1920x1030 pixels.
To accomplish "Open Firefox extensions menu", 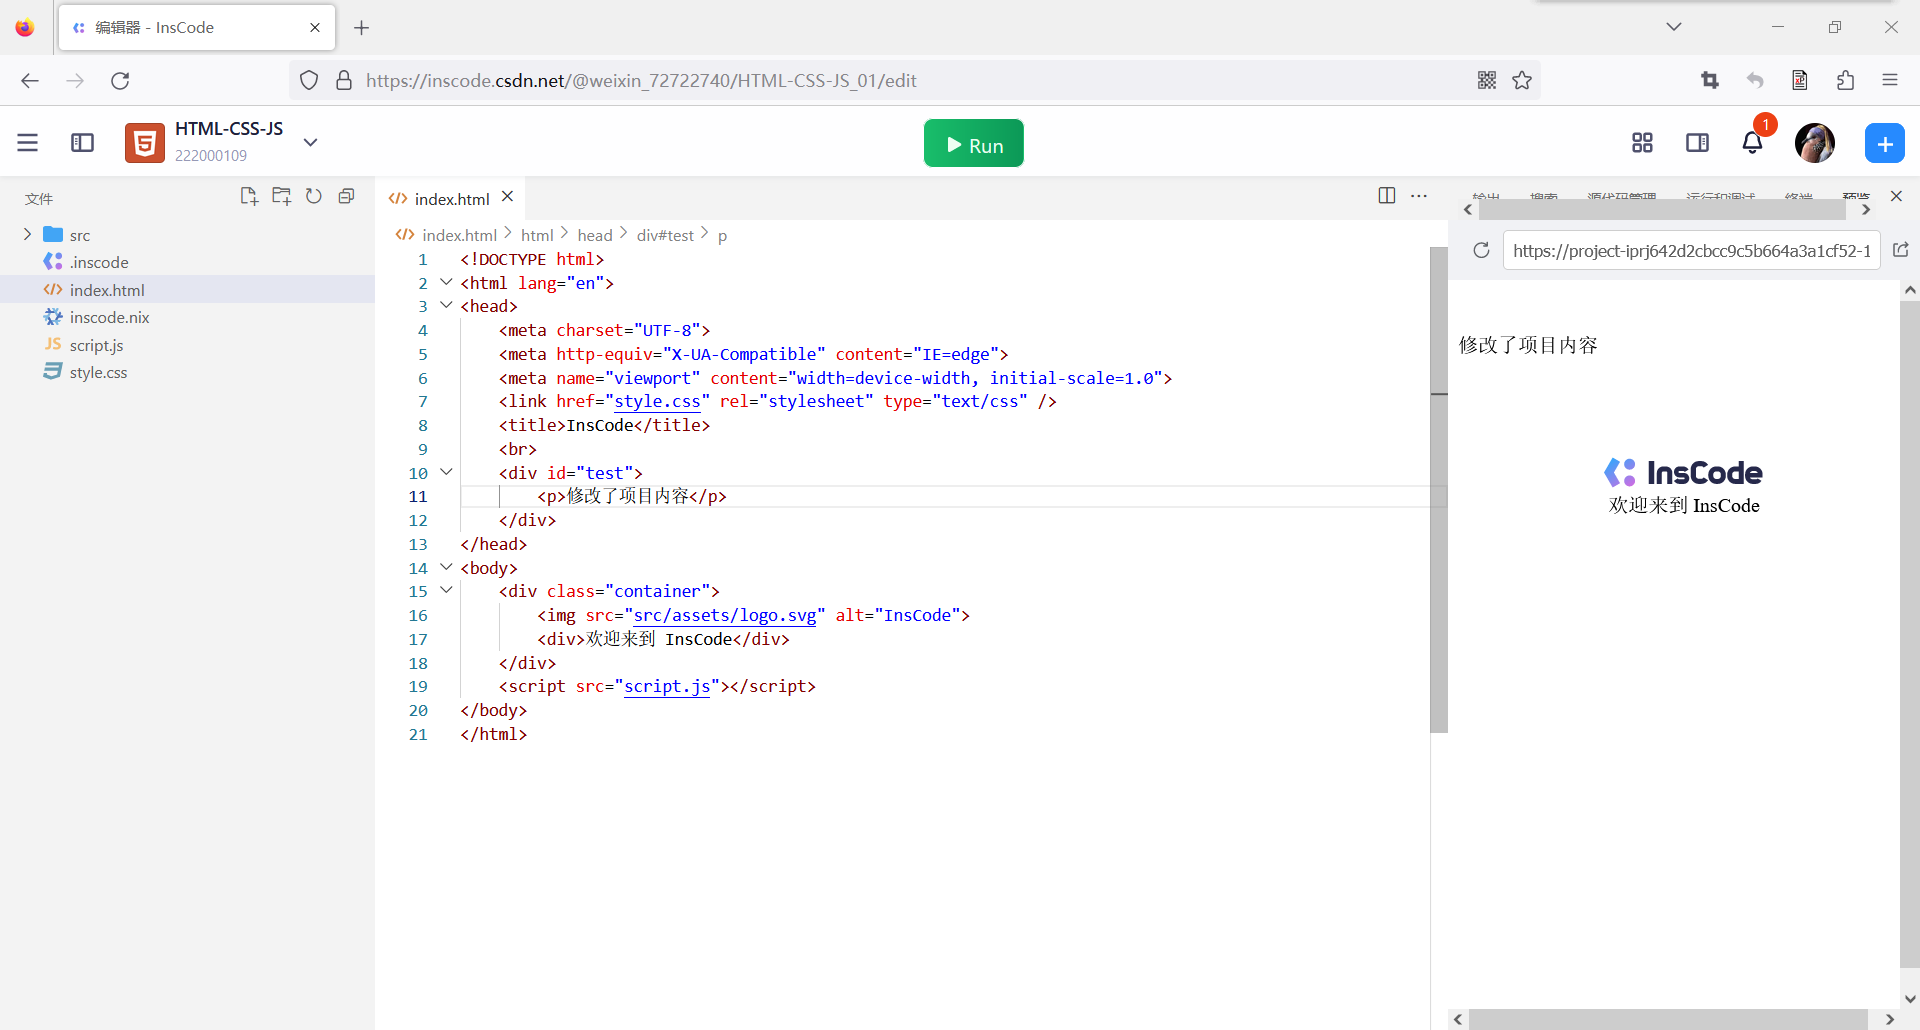I will pos(1845,80).
